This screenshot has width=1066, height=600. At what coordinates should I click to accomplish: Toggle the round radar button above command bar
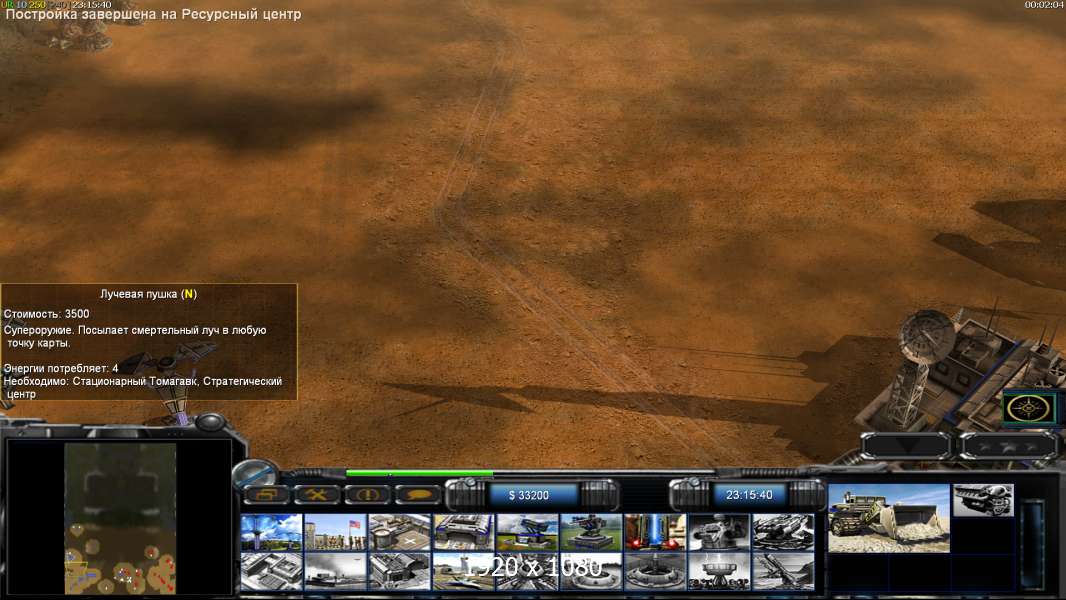point(256,472)
